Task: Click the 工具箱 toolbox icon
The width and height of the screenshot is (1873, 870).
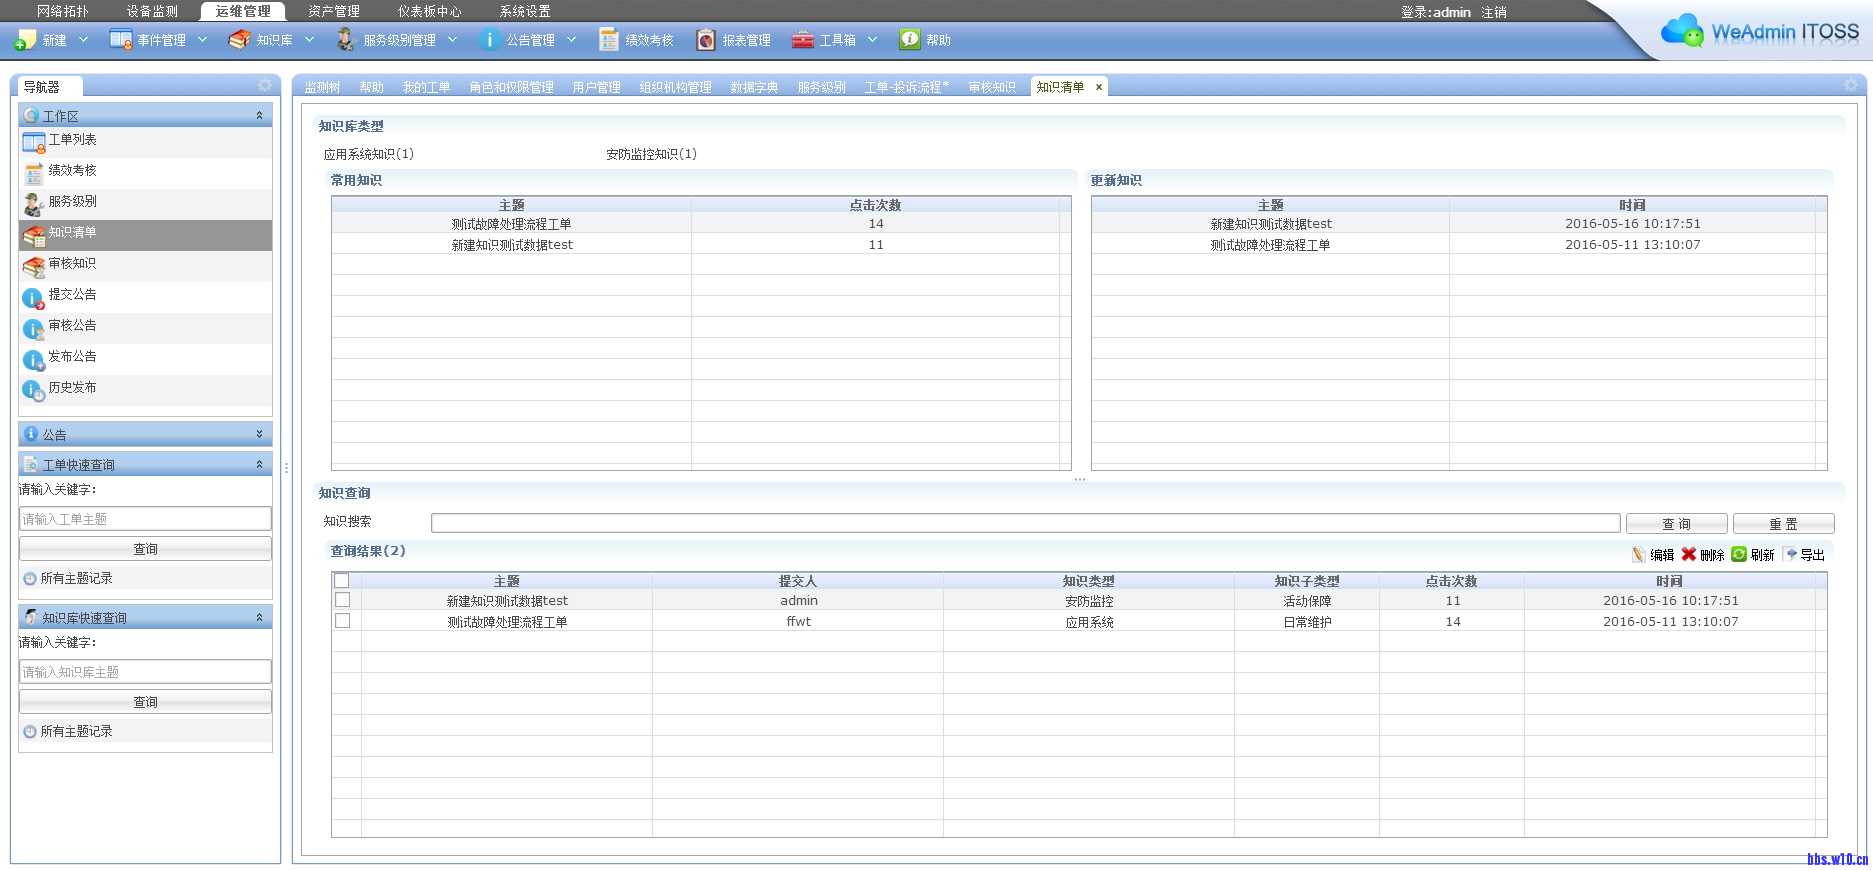Action: 802,40
